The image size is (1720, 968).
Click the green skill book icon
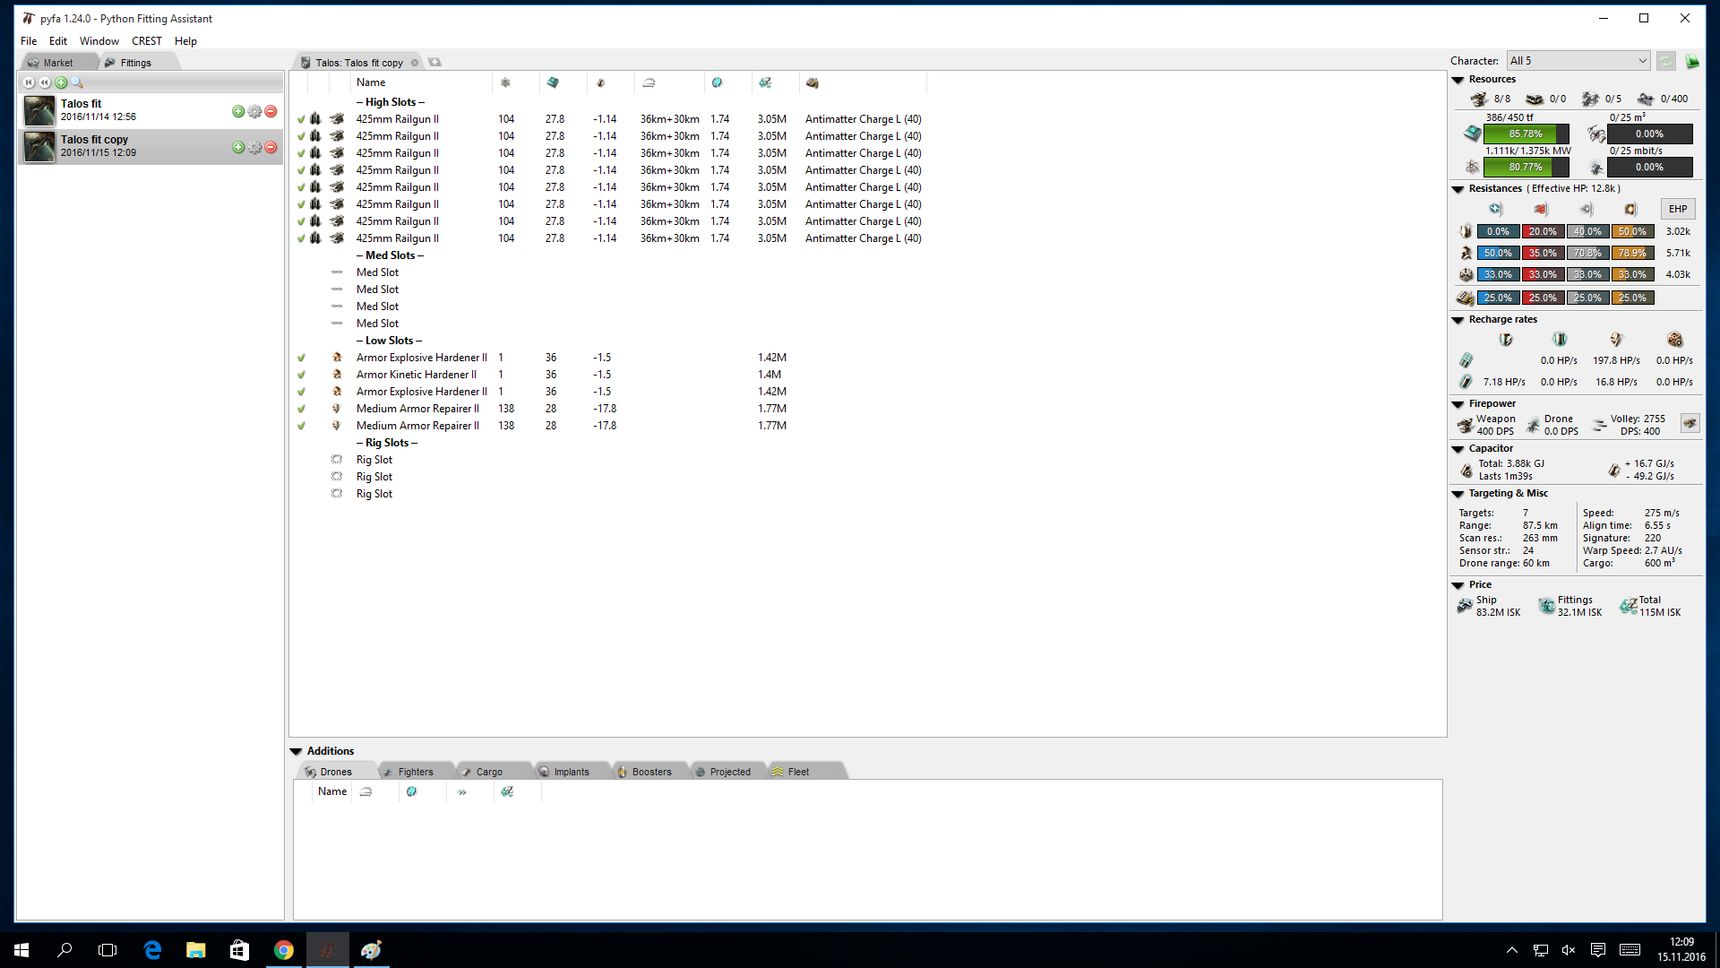click(1692, 61)
